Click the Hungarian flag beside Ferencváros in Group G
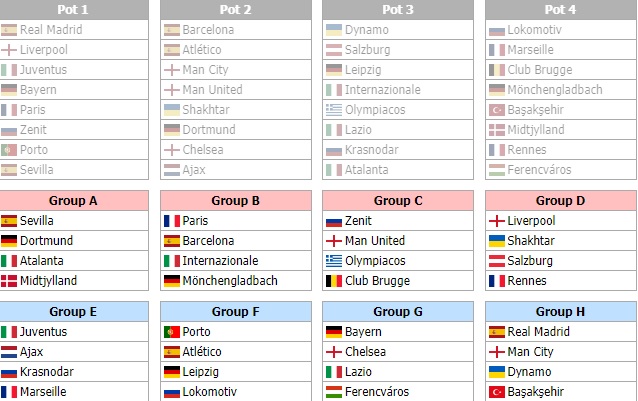This screenshot has height=401, width=638. pyautogui.click(x=334, y=392)
